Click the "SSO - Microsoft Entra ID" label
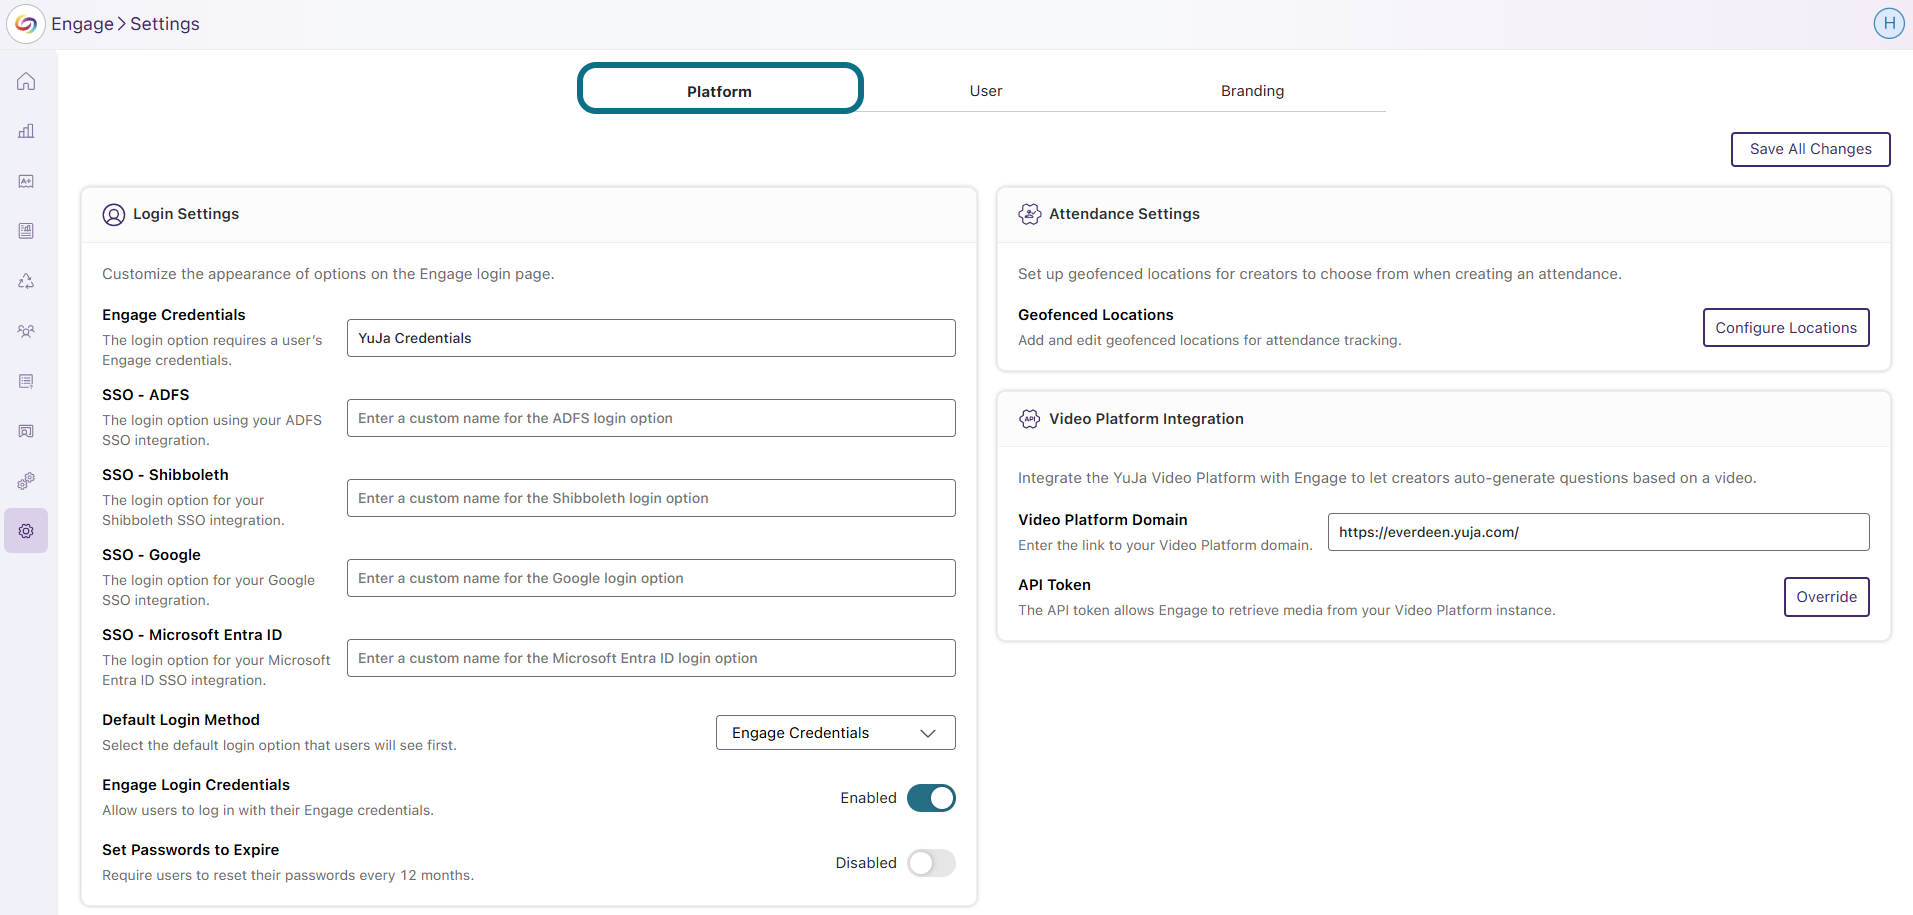 coord(192,635)
